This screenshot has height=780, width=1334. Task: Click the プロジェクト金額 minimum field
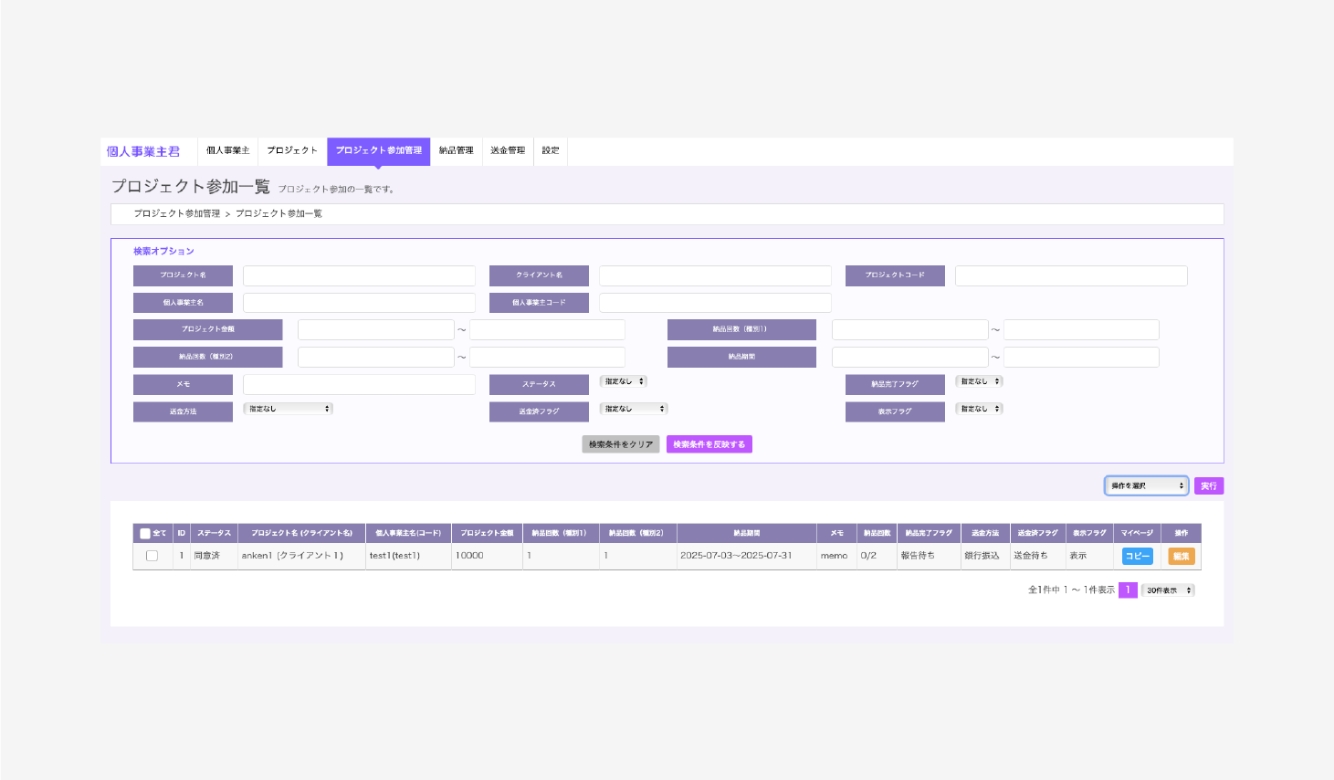pos(376,330)
